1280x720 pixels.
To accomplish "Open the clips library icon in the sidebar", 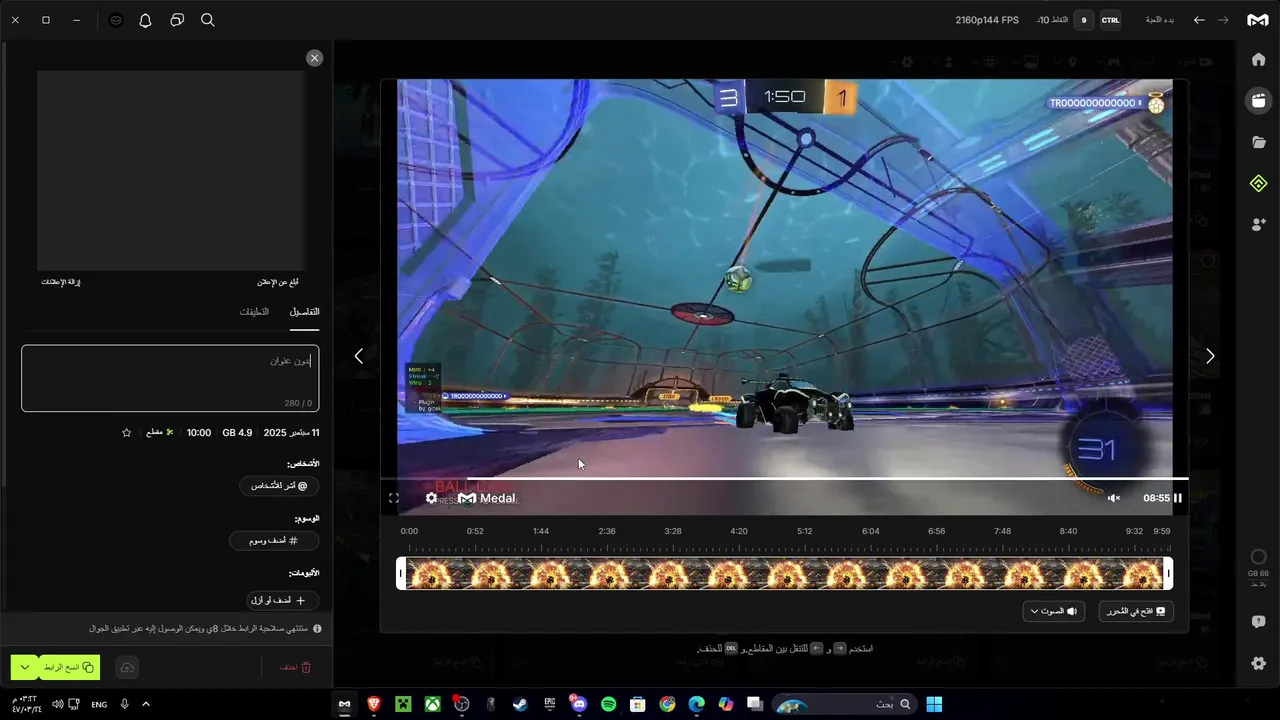I will [x=1258, y=100].
